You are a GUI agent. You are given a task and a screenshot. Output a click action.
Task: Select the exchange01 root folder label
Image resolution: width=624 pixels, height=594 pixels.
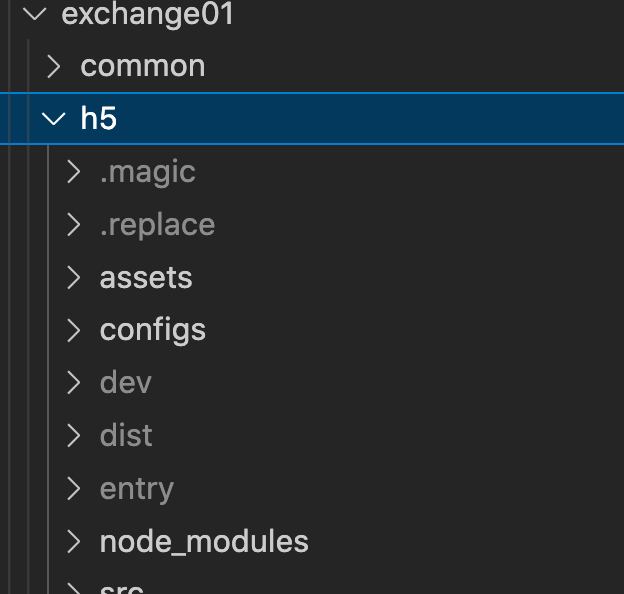pos(147,14)
